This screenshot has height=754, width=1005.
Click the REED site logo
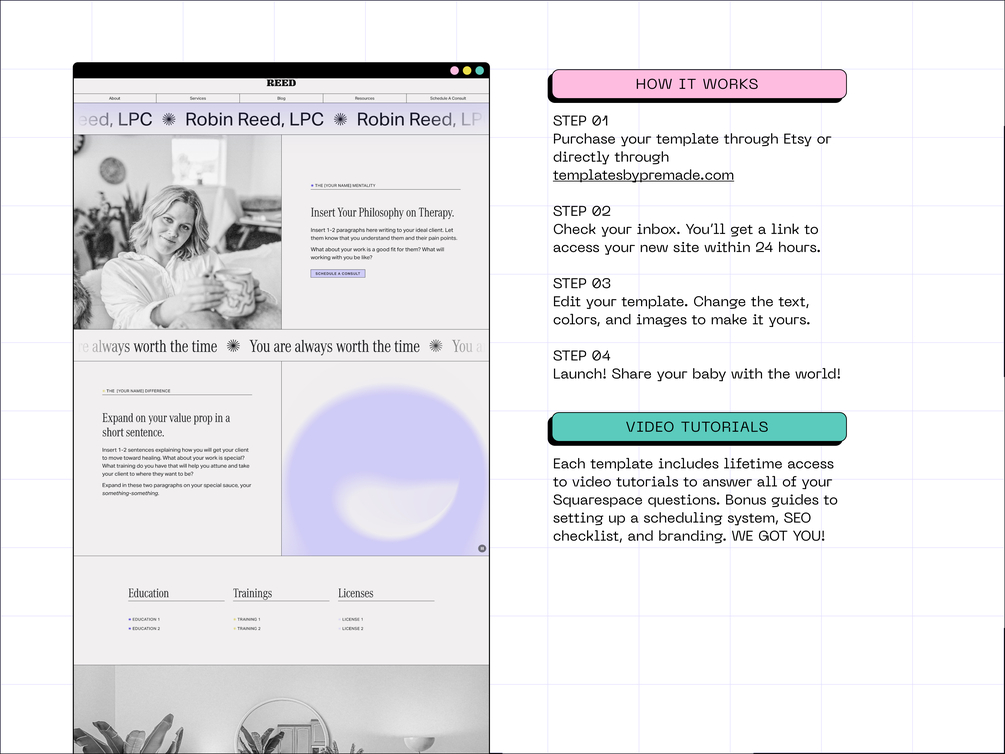click(281, 83)
